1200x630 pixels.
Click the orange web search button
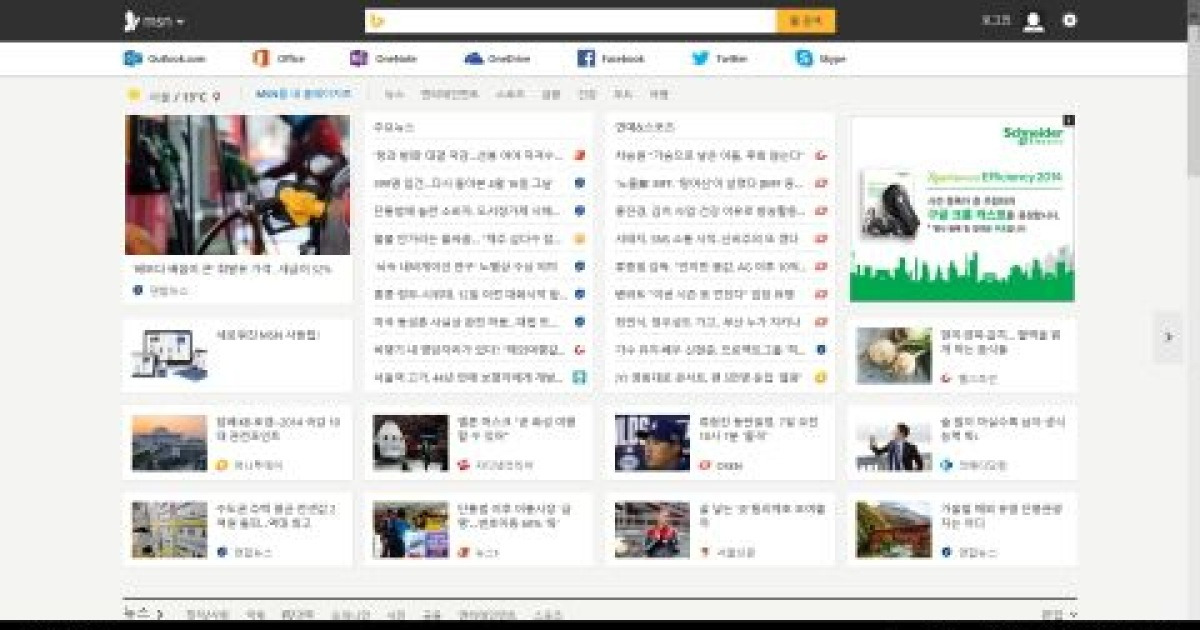[x=806, y=21]
